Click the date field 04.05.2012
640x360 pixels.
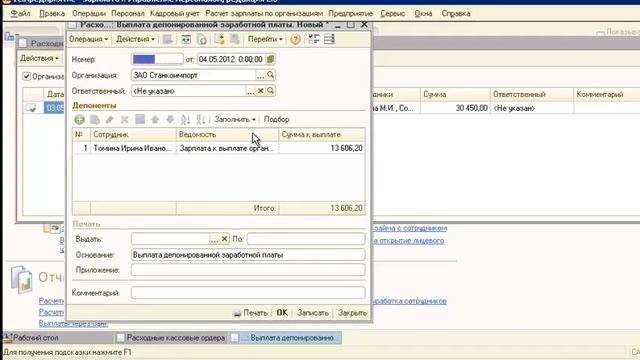(231, 59)
